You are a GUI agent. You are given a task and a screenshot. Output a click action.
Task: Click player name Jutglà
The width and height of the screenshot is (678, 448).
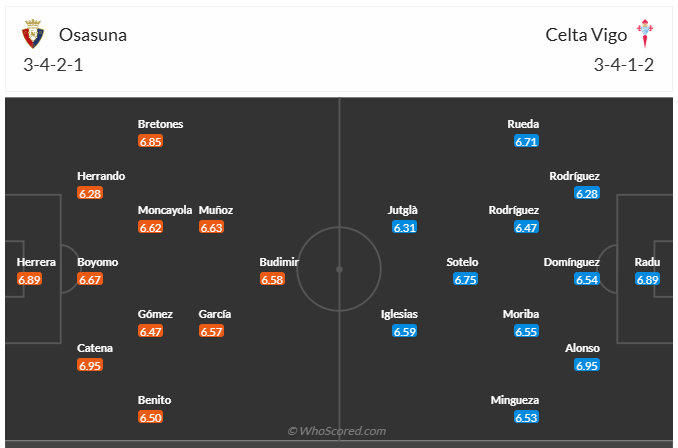coord(403,210)
